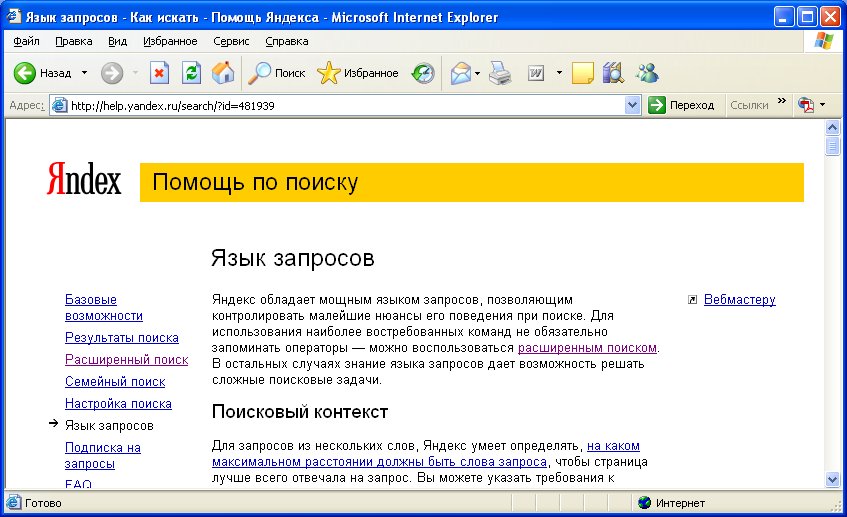Click the page icon in the address bar

pyautogui.click(x=59, y=105)
